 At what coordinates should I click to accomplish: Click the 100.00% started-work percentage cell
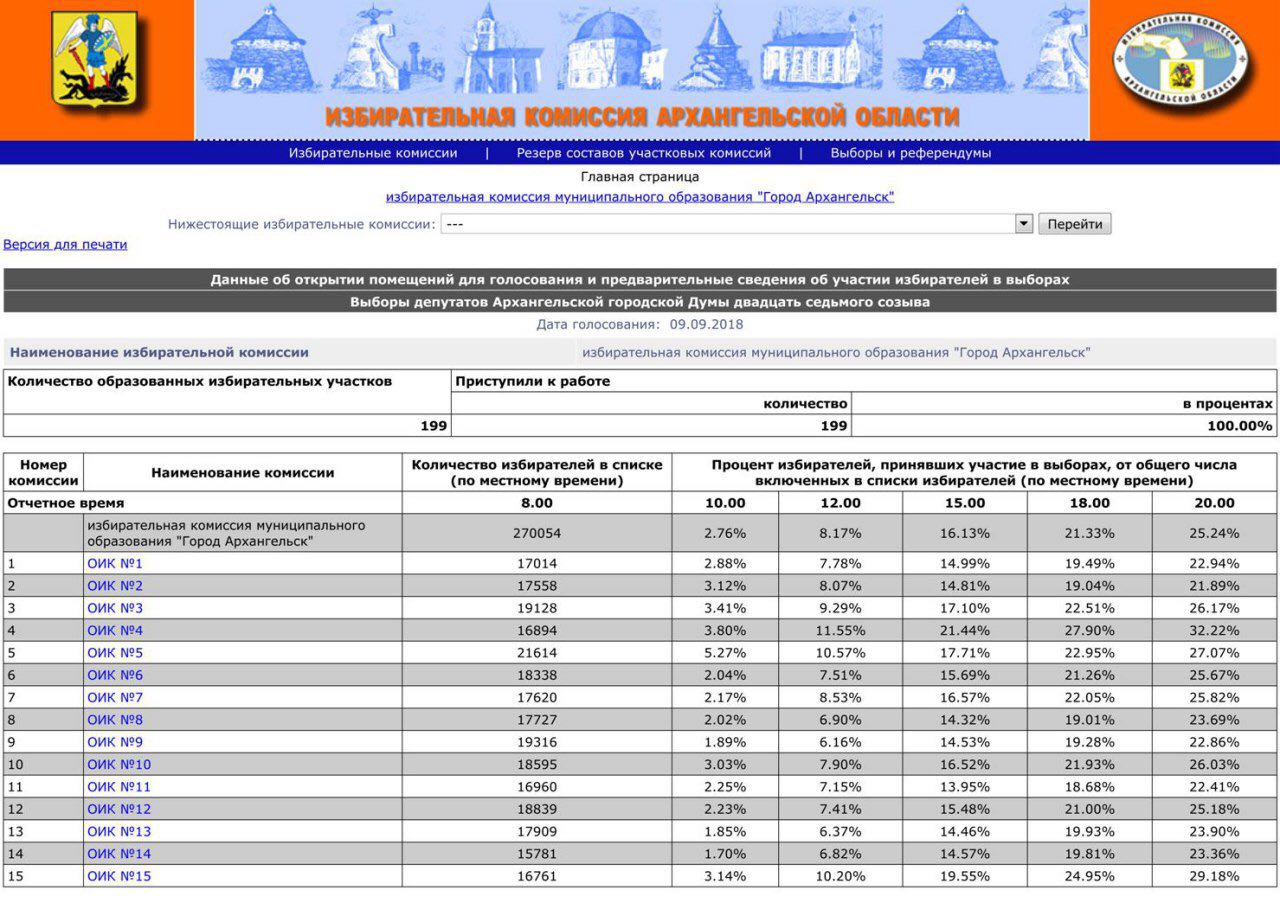click(1064, 426)
